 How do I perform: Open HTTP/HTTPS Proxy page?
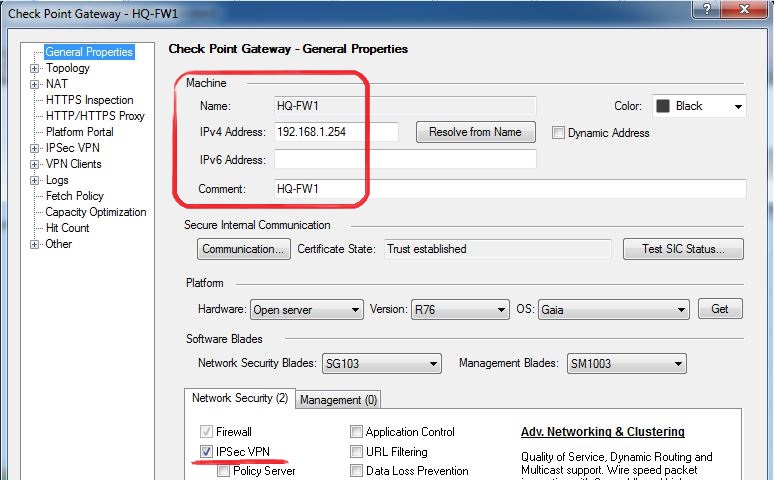pyautogui.click(x=95, y=116)
